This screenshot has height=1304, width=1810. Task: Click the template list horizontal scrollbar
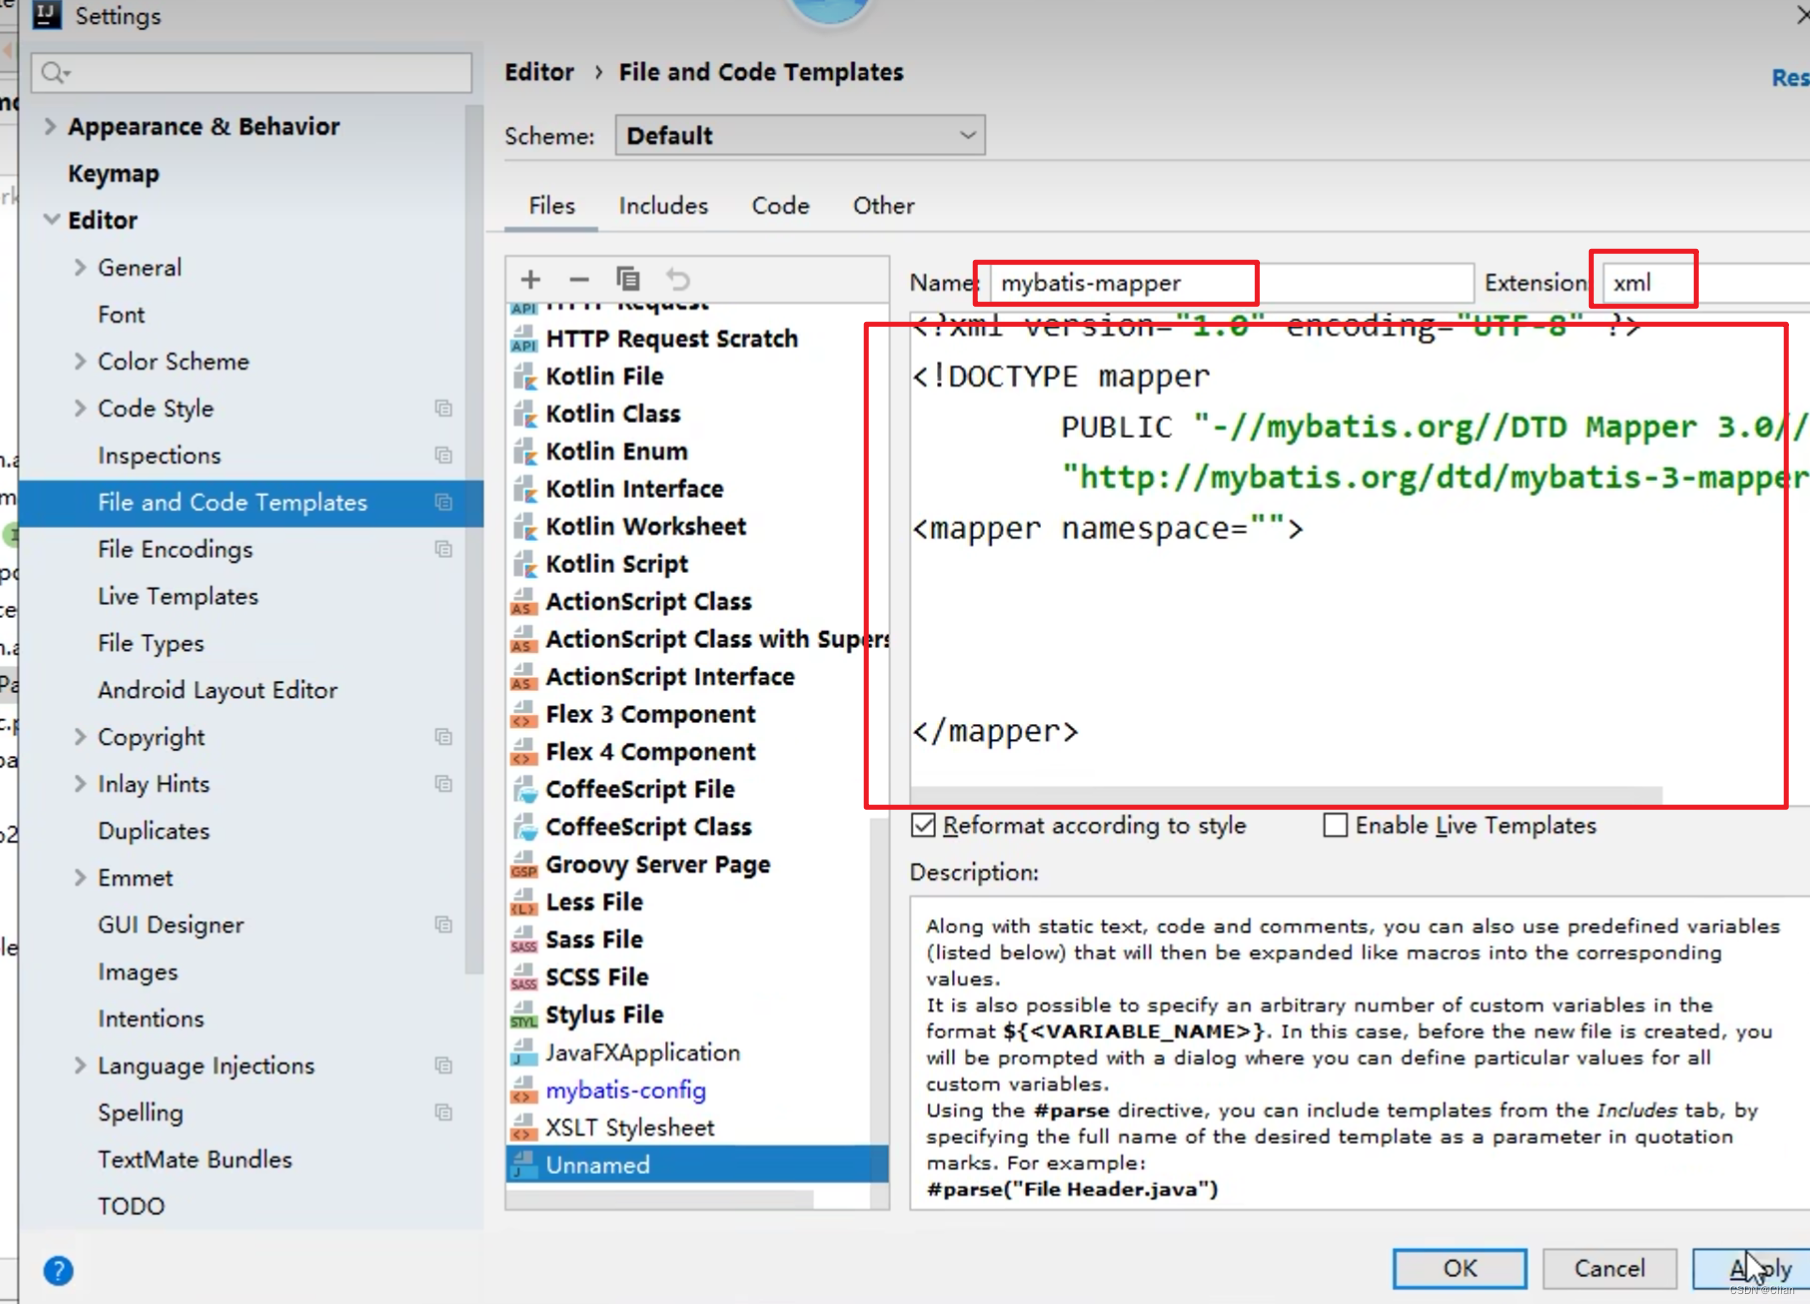(x=660, y=1198)
